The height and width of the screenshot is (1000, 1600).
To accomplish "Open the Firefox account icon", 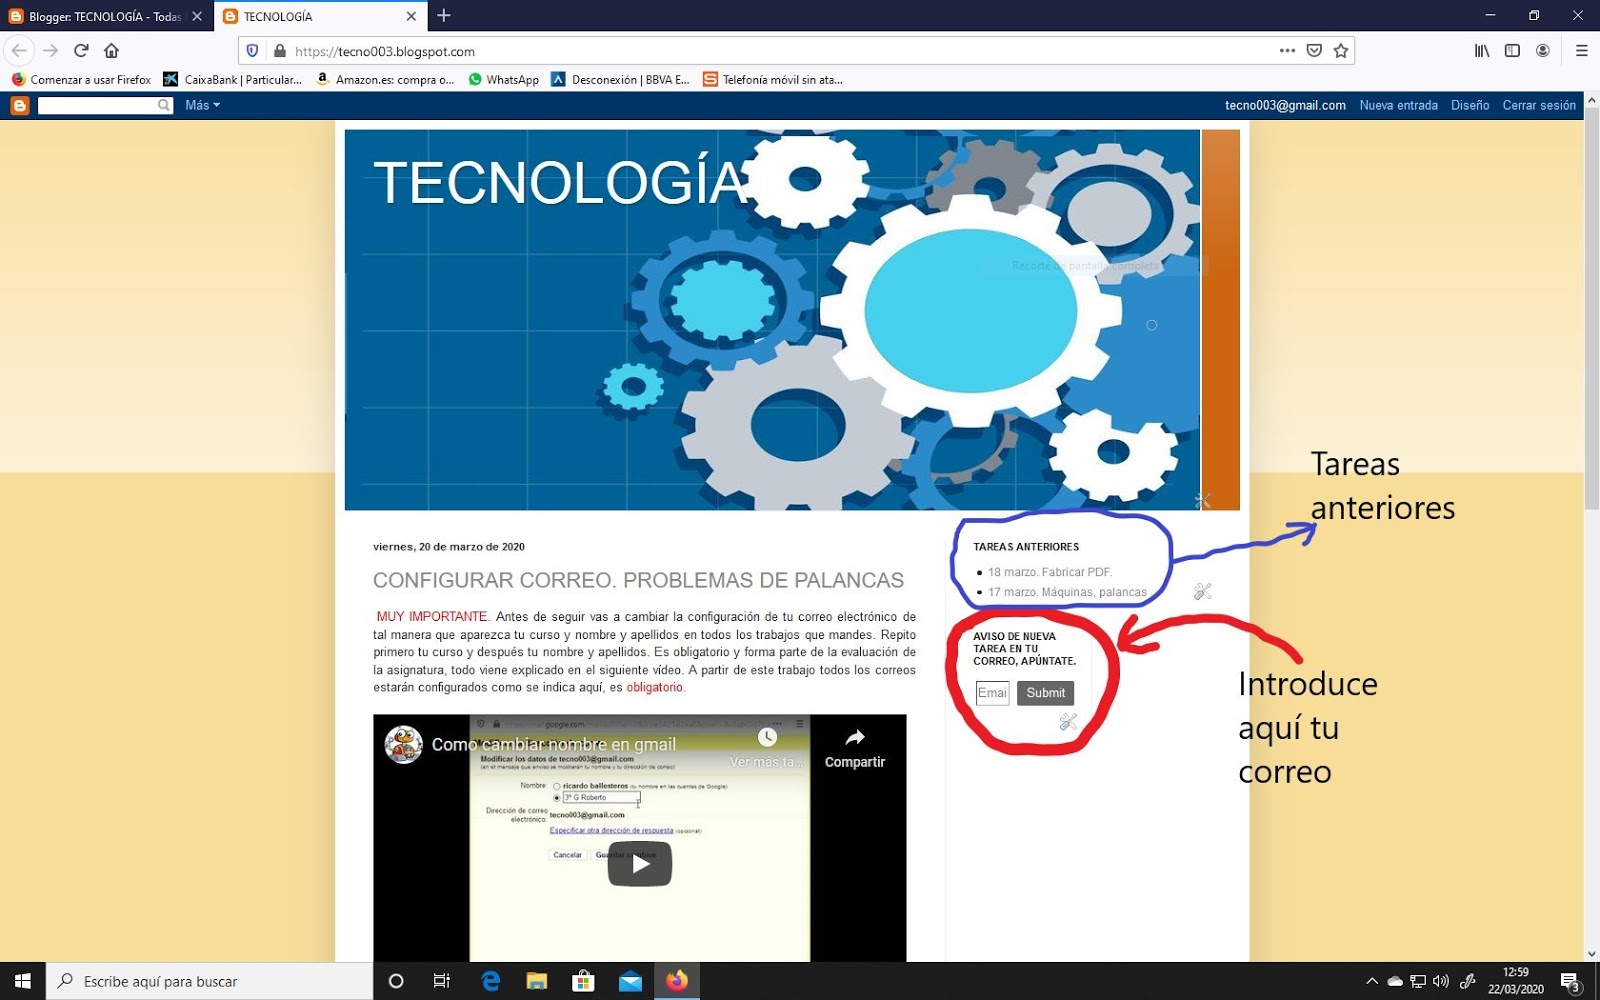I will (1544, 51).
